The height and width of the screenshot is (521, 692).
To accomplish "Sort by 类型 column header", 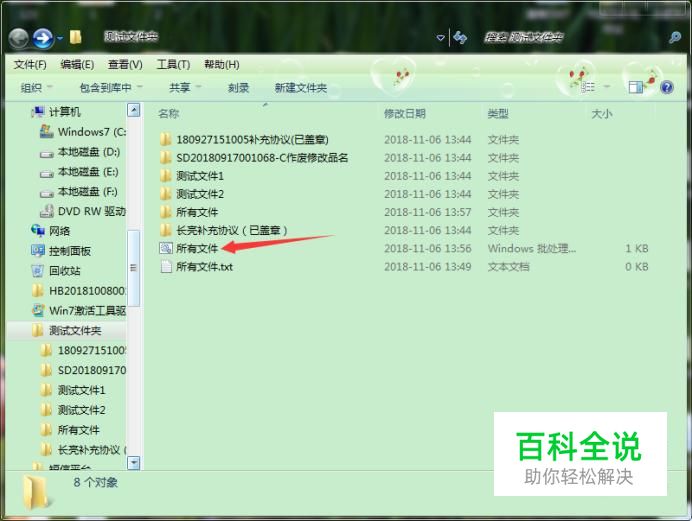I will tap(498, 114).
